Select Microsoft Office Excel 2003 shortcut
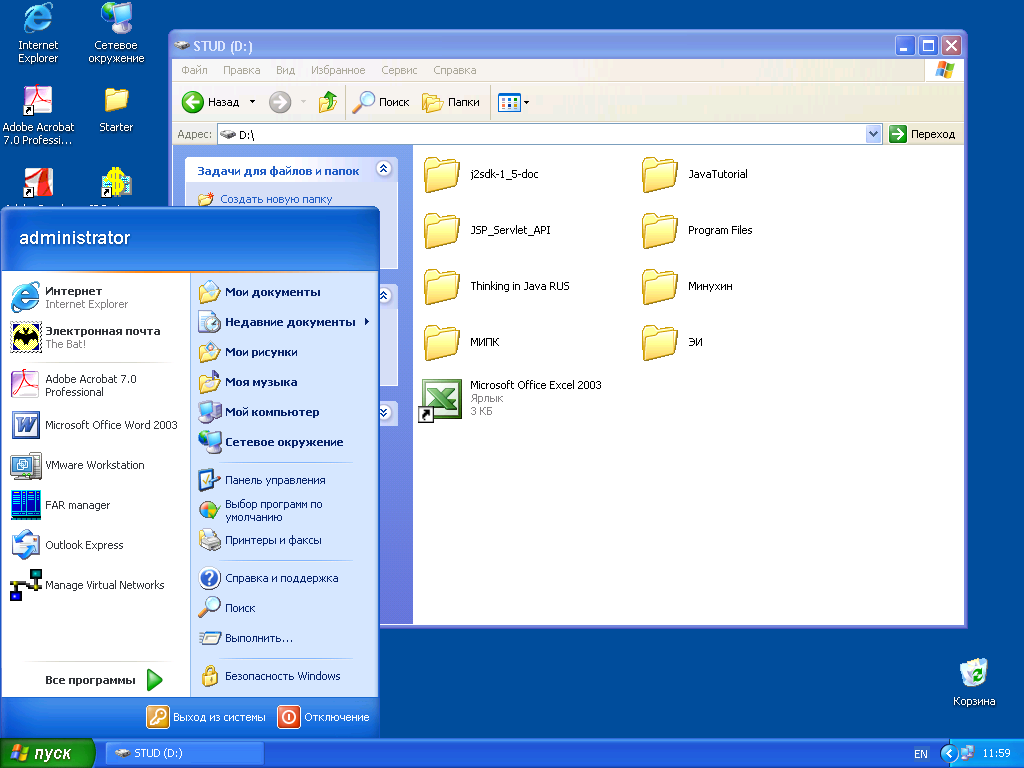This screenshot has height=768, width=1024. coord(511,398)
